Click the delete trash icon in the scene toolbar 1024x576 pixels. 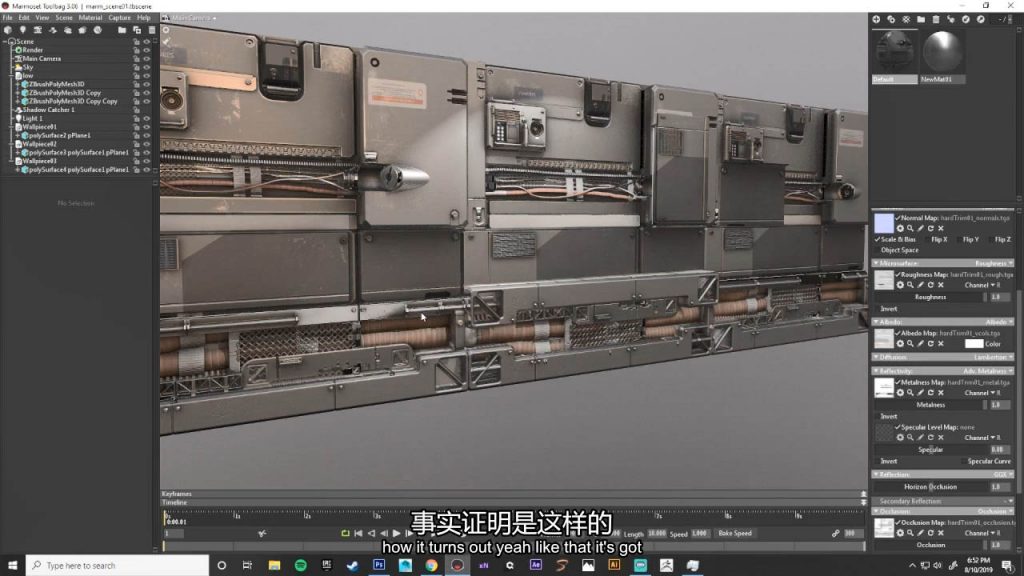(150, 30)
